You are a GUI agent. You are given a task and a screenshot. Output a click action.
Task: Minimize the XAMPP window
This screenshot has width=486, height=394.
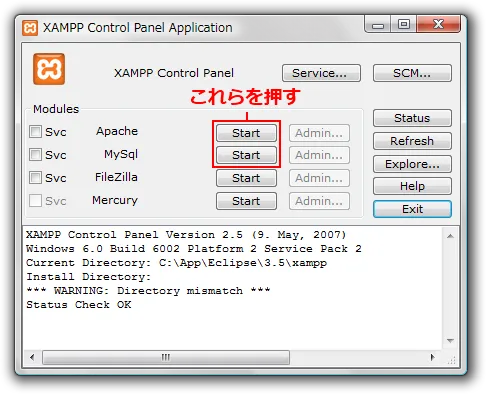pyautogui.click(x=378, y=25)
